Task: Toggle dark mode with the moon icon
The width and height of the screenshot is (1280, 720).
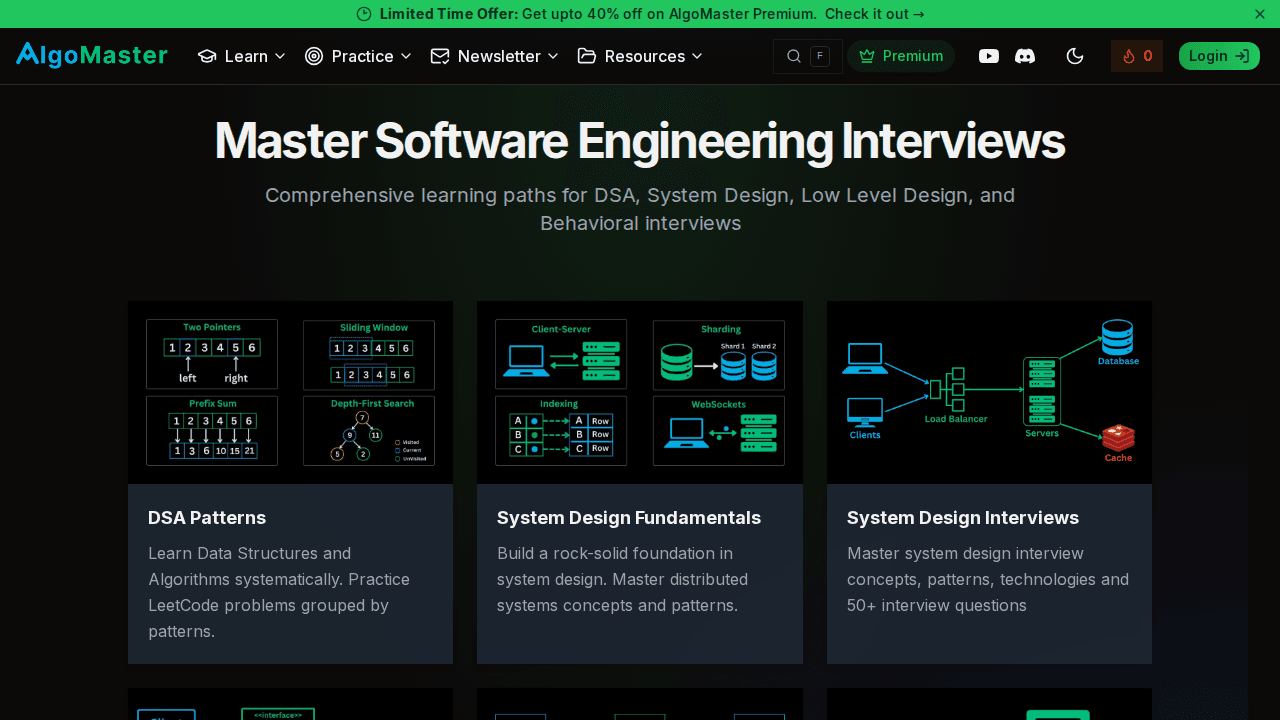Action: [x=1075, y=56]
